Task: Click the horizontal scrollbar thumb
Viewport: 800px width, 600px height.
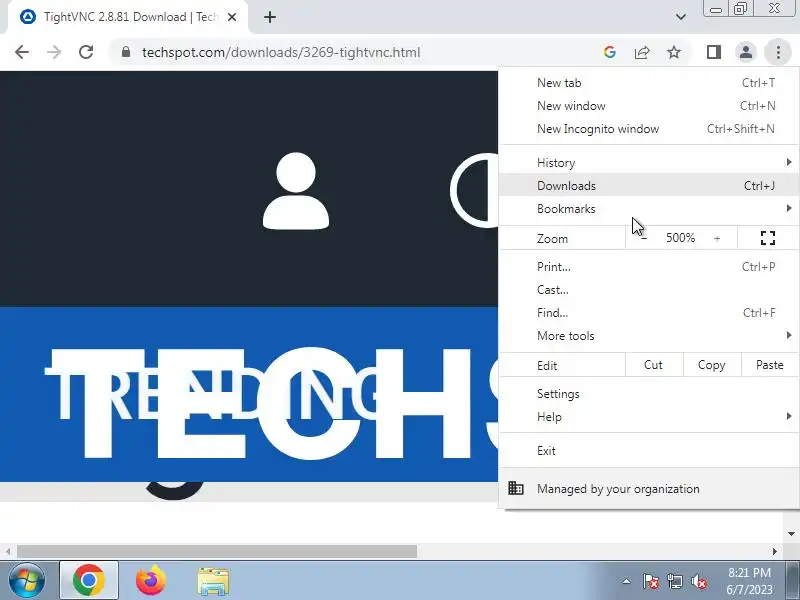Action: 217,552
